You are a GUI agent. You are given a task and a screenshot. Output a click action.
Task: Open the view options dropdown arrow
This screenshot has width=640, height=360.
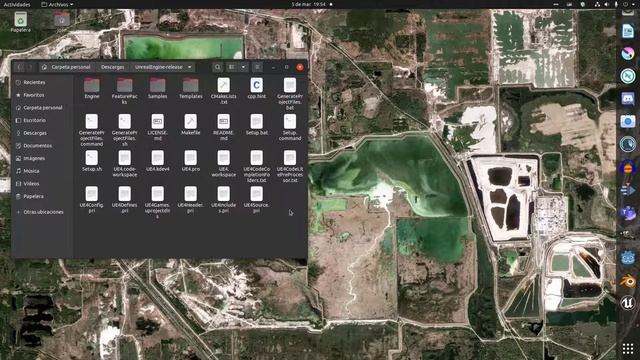[x=243, y=67]
